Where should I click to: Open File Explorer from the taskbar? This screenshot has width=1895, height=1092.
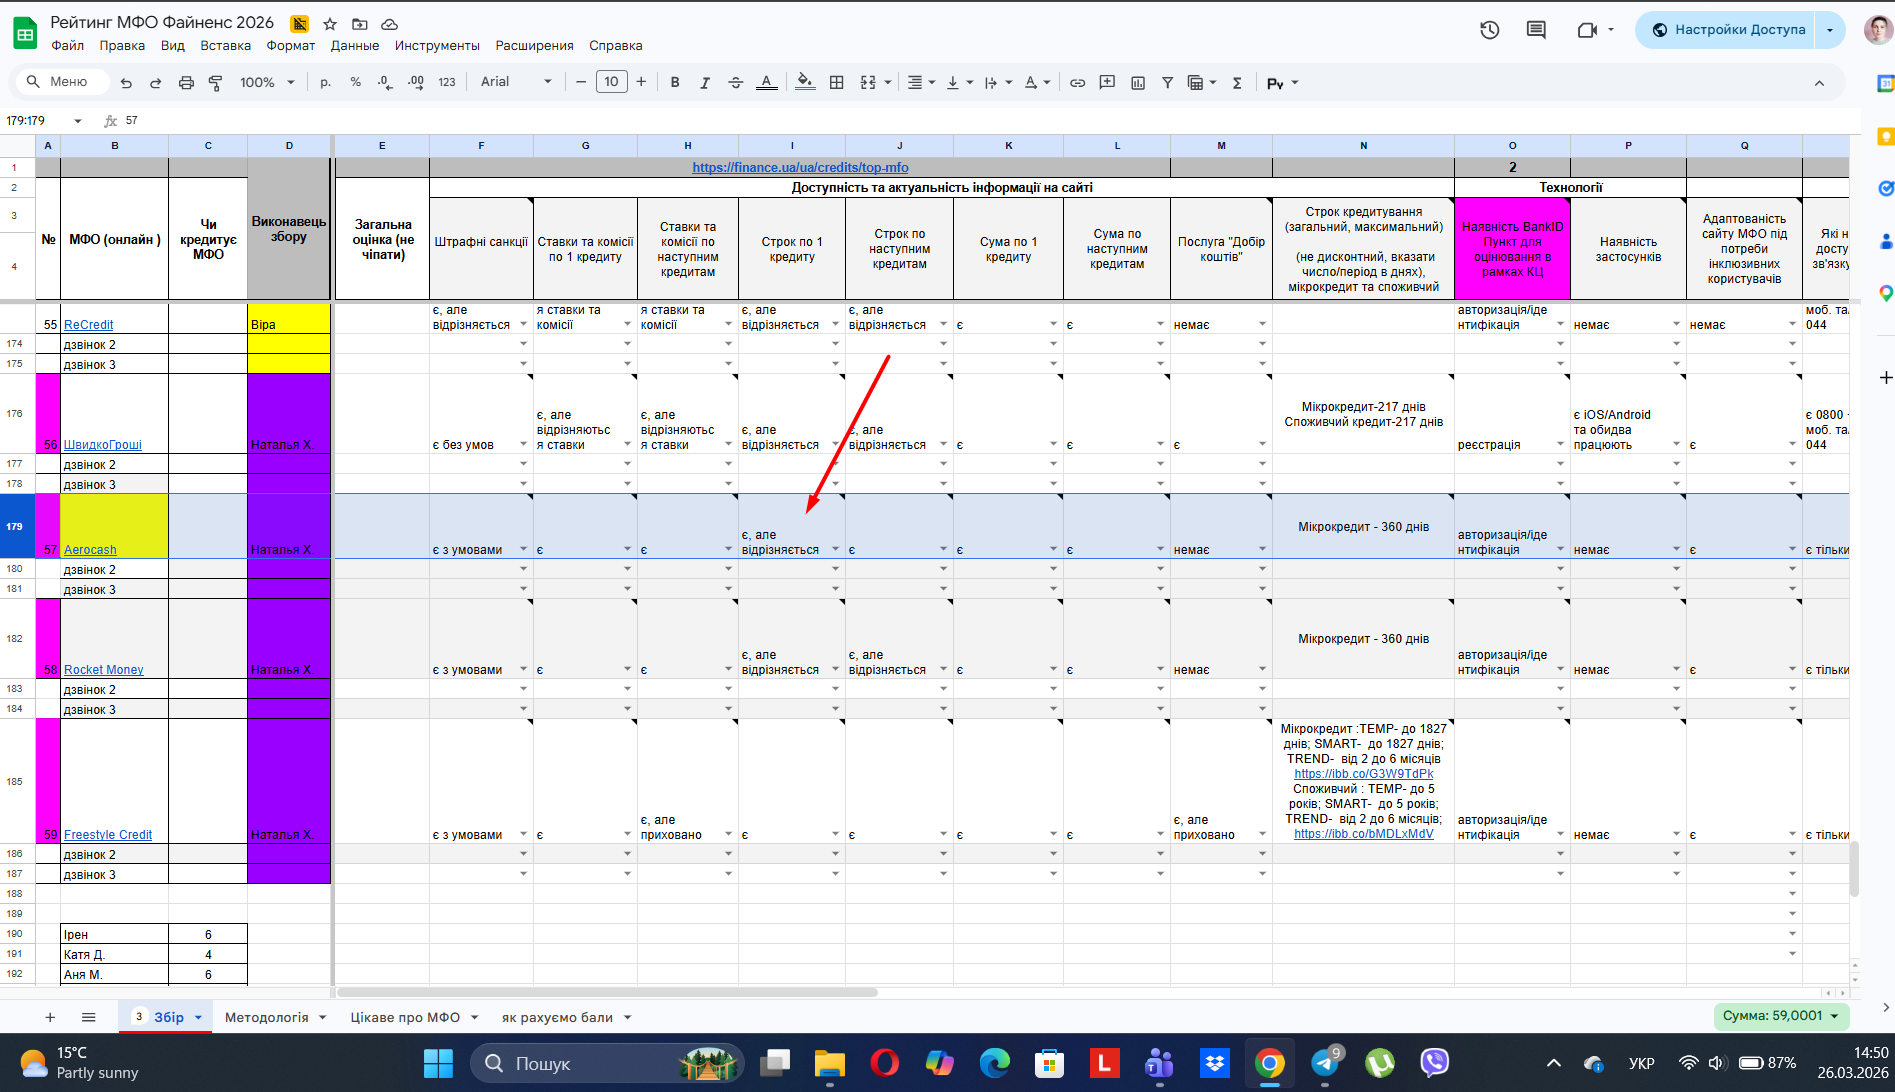pos(829,1063)
